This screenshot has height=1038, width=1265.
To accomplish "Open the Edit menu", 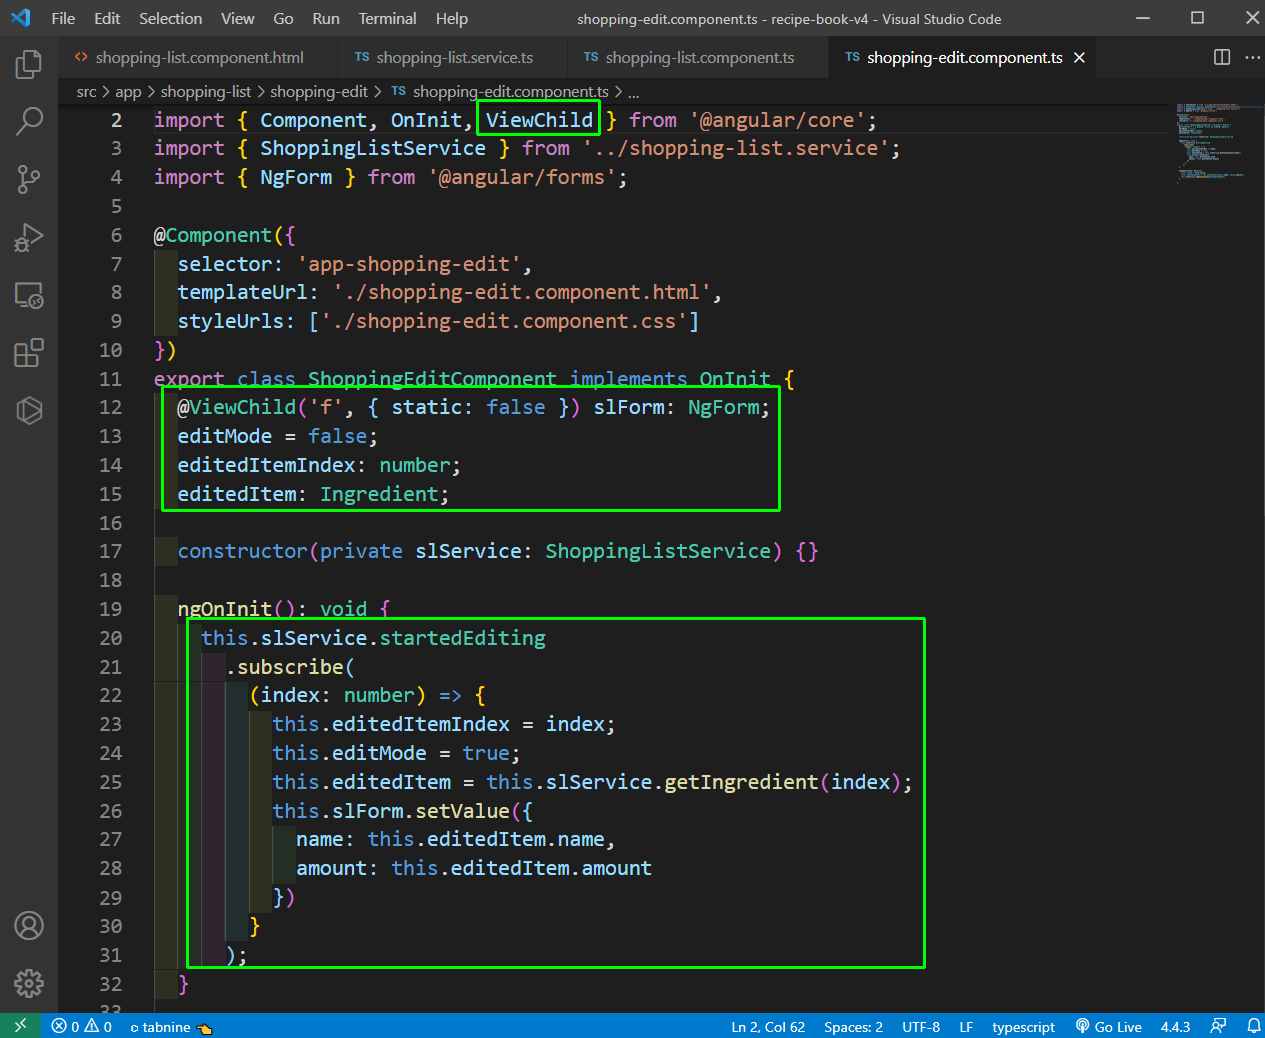I will pos(107,18).
